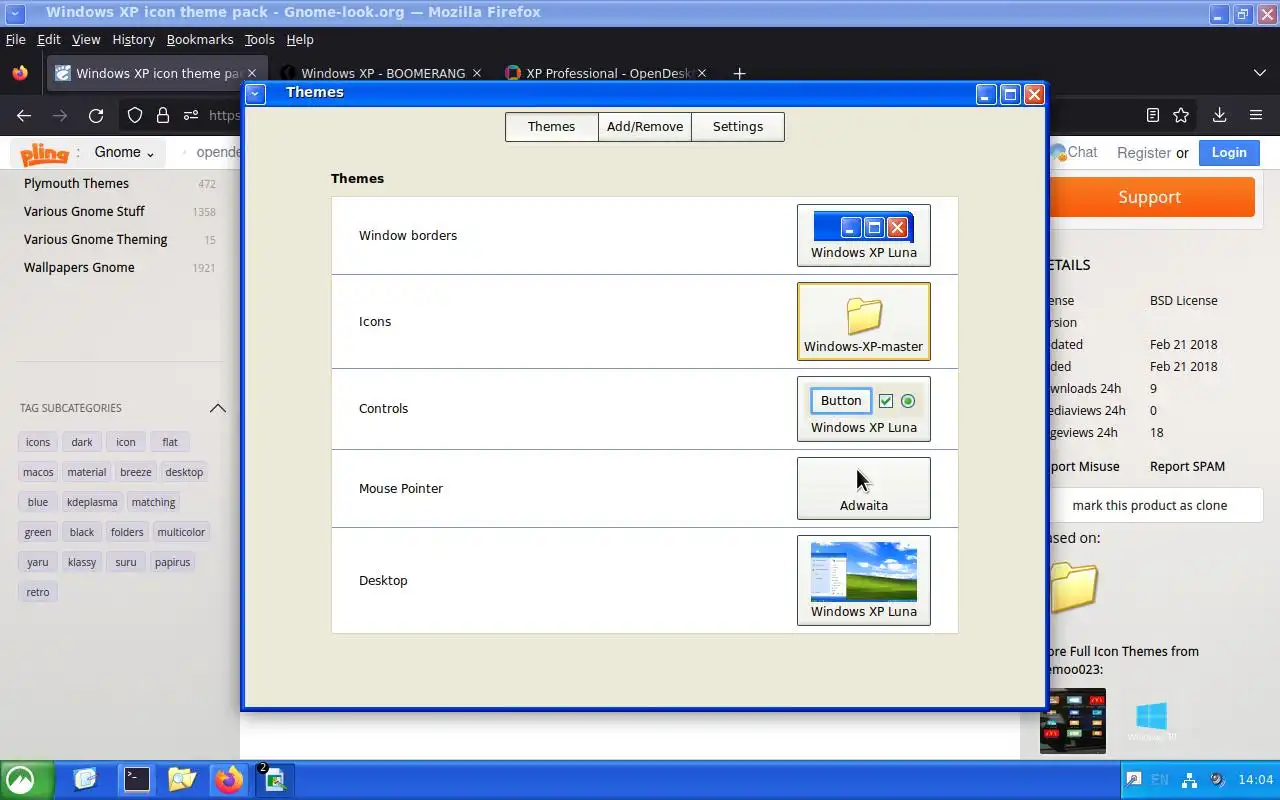Click Report SPAM link
Screen dimensions: 1280x800
1187,466
